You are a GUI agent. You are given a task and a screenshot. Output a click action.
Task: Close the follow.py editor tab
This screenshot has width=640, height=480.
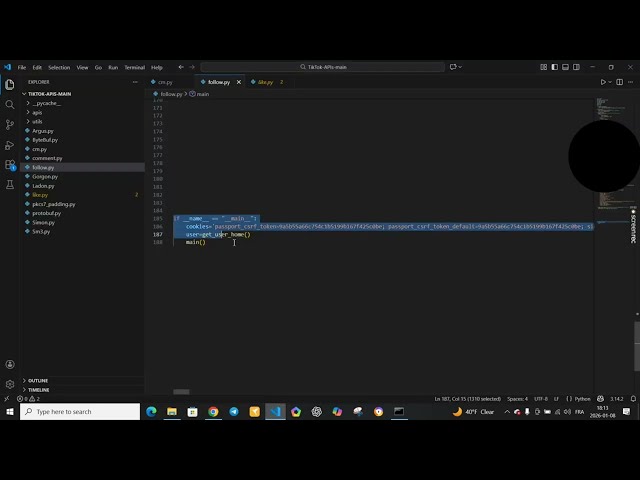coord(239,82)
